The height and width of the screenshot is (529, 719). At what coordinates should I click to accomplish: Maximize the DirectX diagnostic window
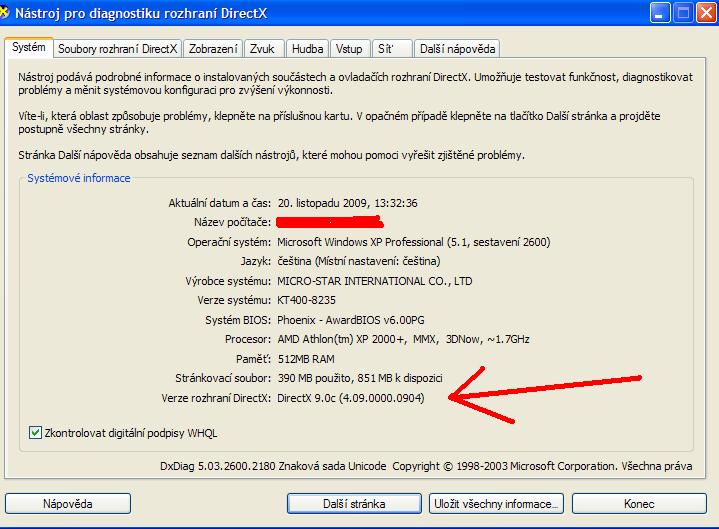coord(683,13)
